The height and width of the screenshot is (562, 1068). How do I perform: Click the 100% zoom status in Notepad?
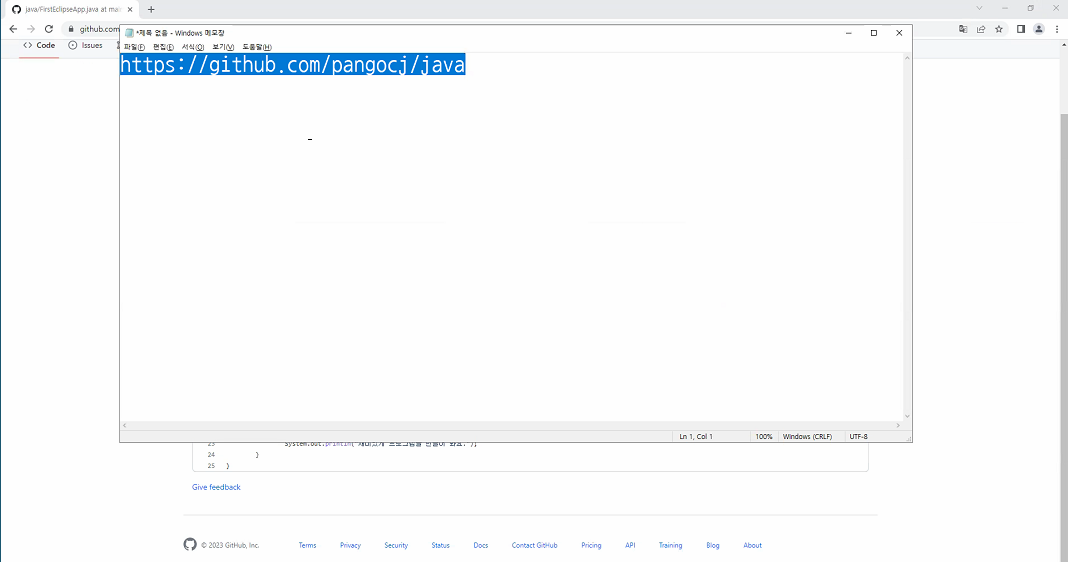point(764,437)
